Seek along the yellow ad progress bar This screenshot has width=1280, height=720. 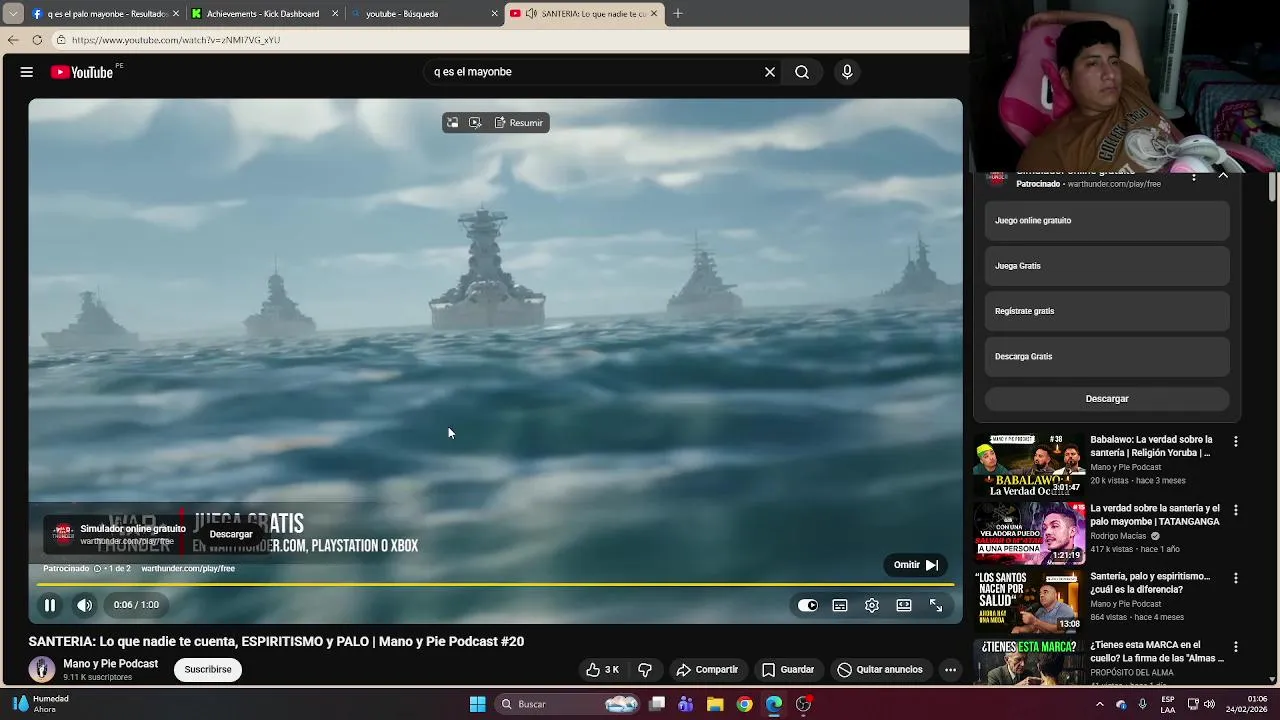495,584
